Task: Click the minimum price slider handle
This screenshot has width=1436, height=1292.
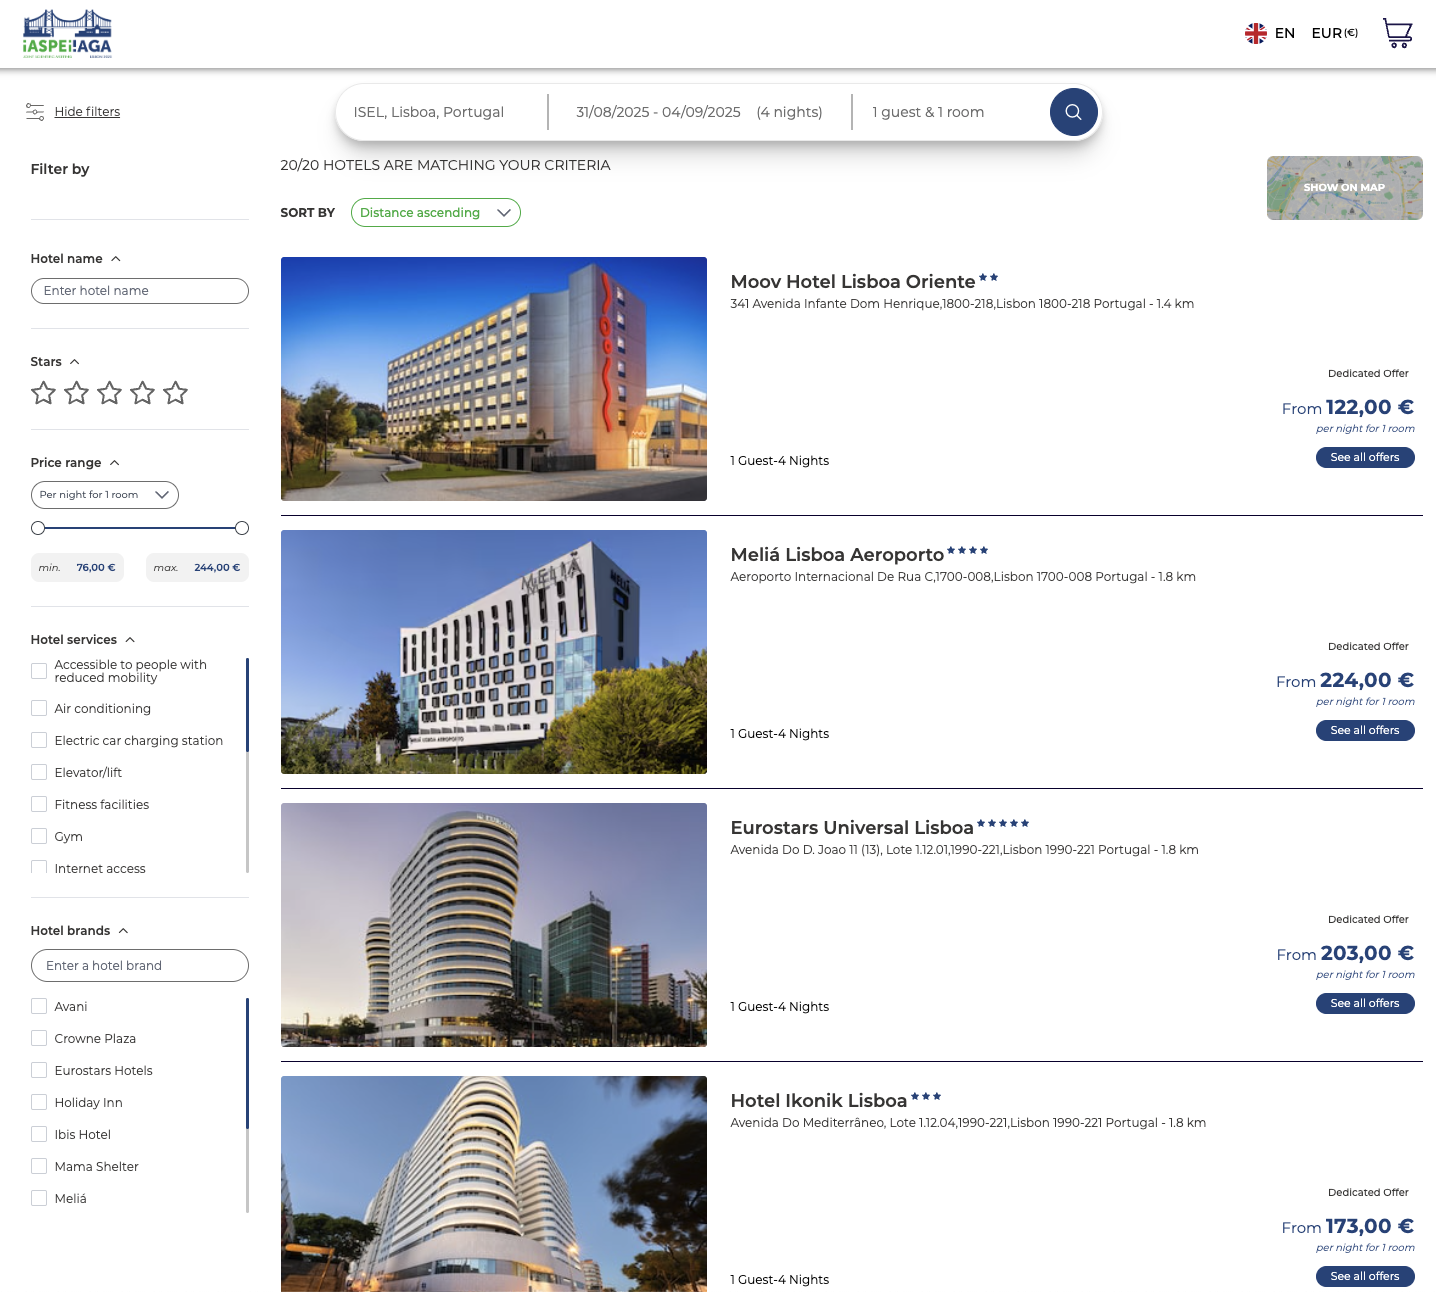Action: pos(38,528)
